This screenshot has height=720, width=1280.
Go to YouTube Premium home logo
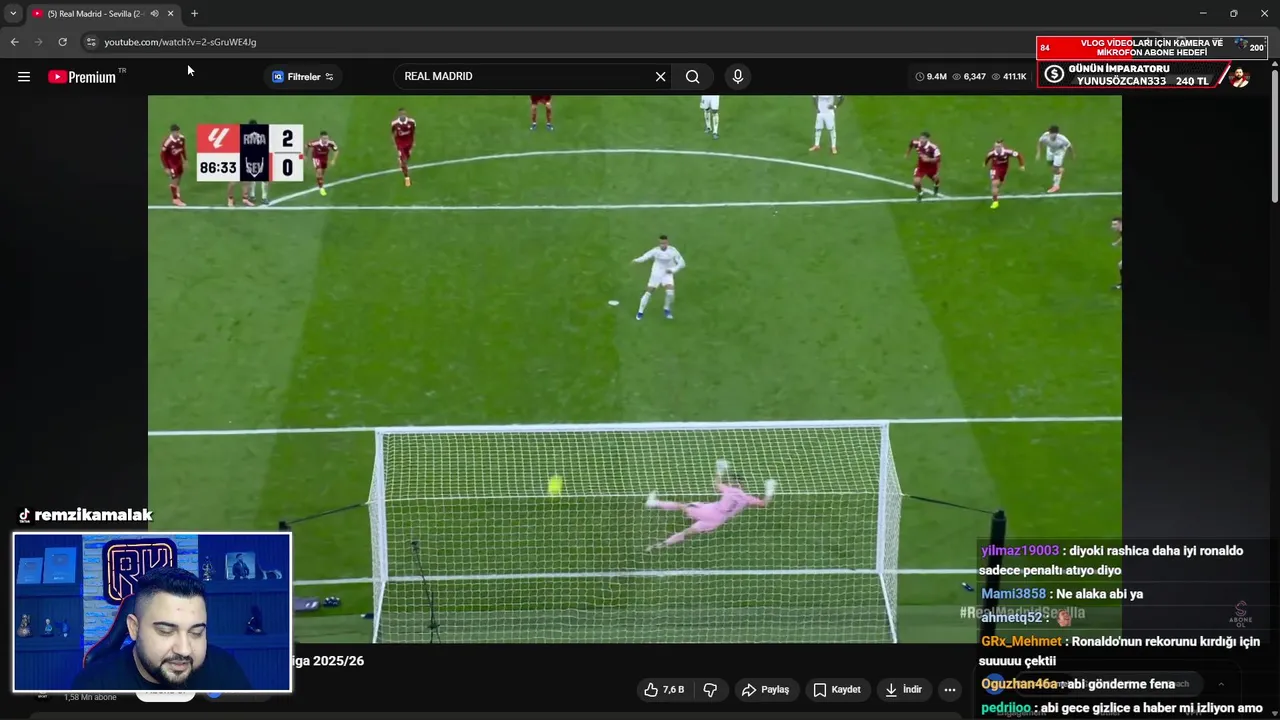point(82,77)
